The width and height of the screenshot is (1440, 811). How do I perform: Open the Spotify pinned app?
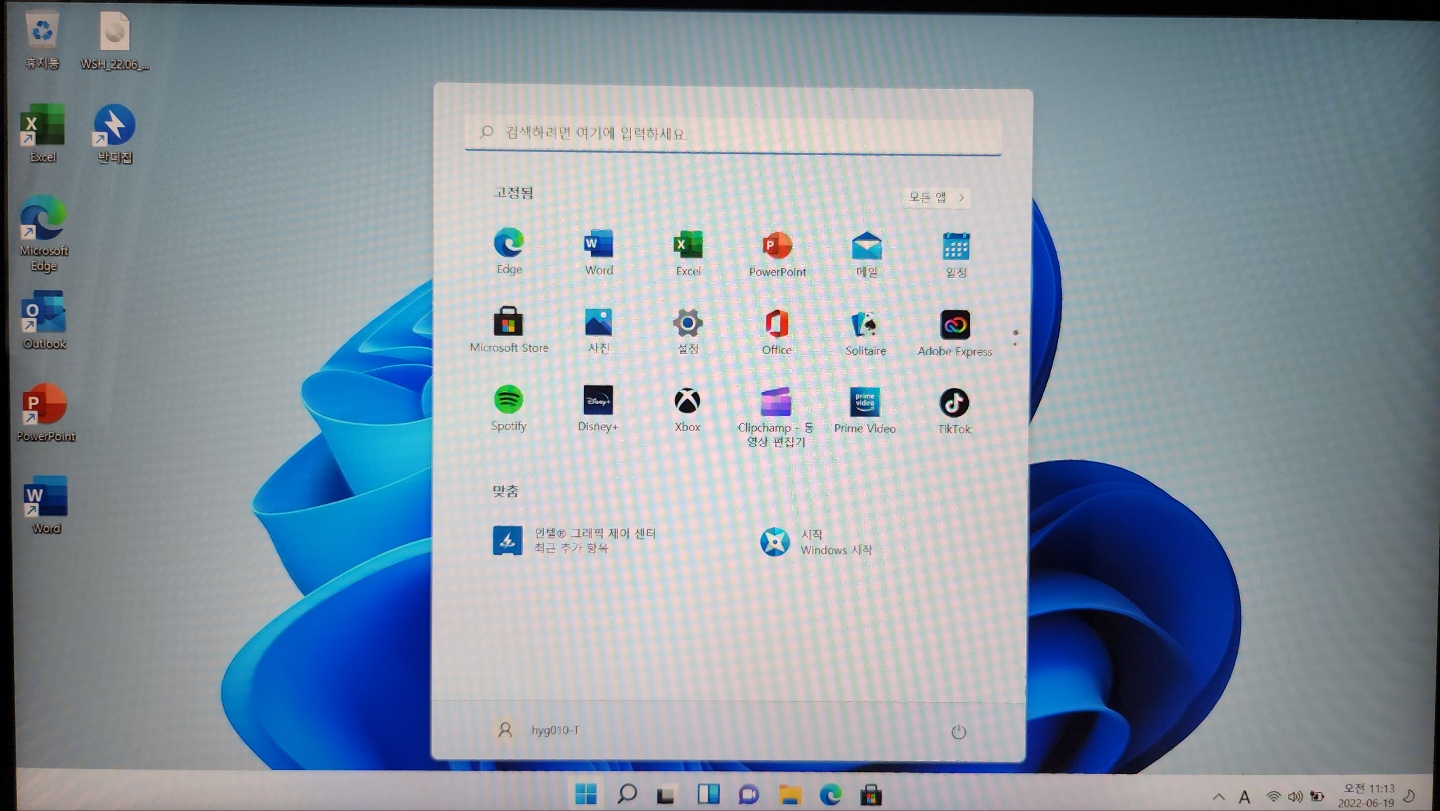[x=508, y=409]
